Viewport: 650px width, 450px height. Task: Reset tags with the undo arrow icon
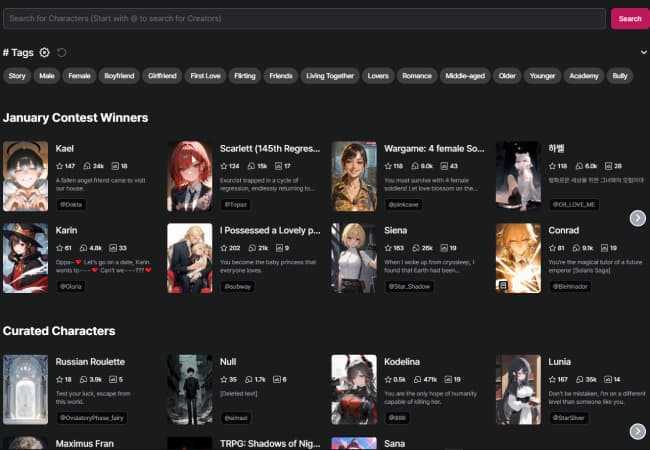[62, 52]
